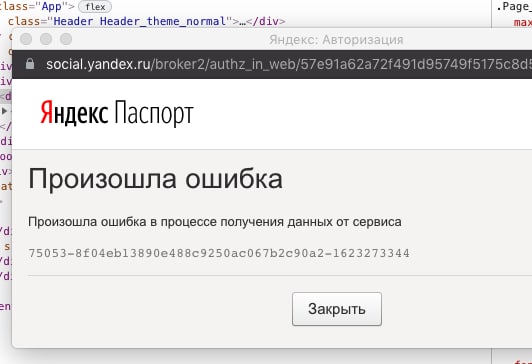Click the flex badge in DevTools
Image resolution: width=532 pixels, height=364 pixels.
pos(95,6)
